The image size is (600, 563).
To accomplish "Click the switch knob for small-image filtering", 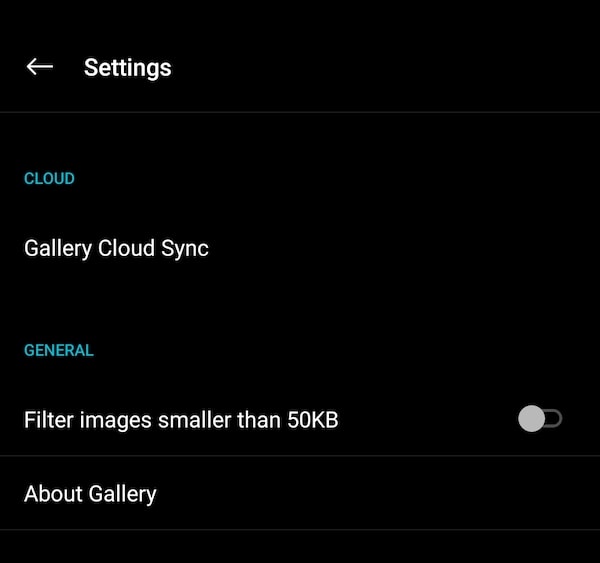I will 532,420.
